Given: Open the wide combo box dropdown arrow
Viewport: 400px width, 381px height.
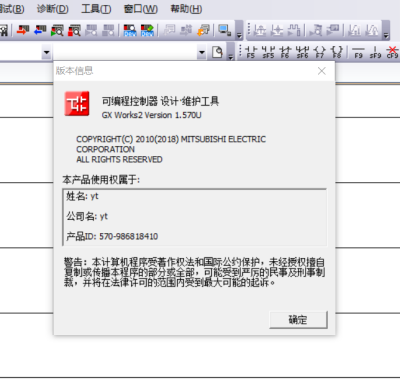Looking at the screenshot, I should (x=201, y=52).
